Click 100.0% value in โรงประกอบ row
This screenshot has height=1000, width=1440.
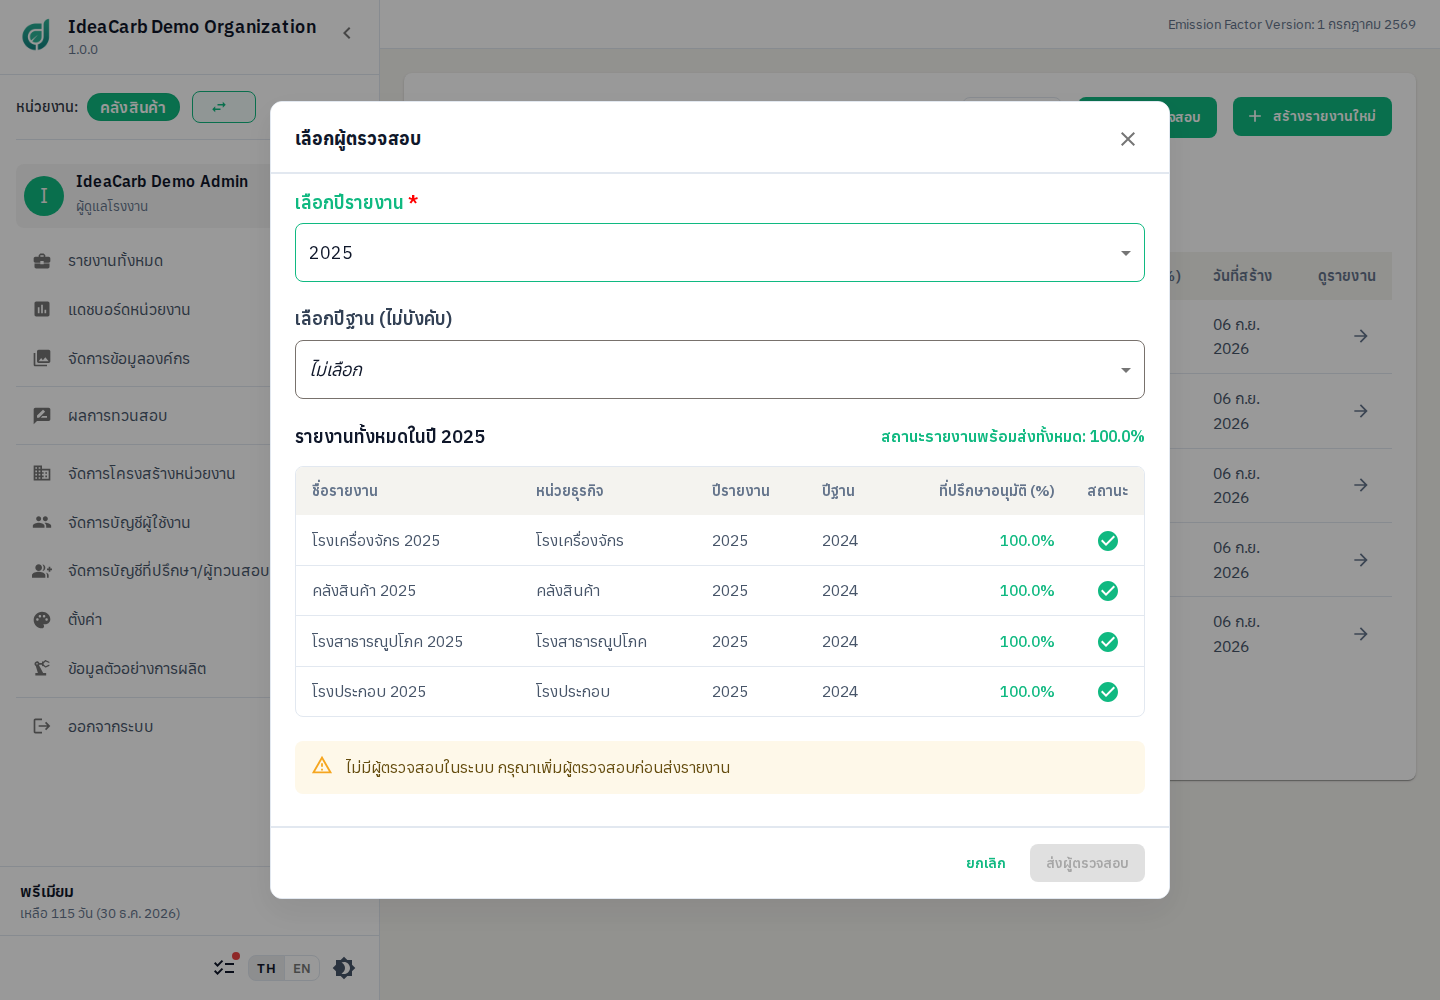pyautogui.click(x=1027, y=692)
